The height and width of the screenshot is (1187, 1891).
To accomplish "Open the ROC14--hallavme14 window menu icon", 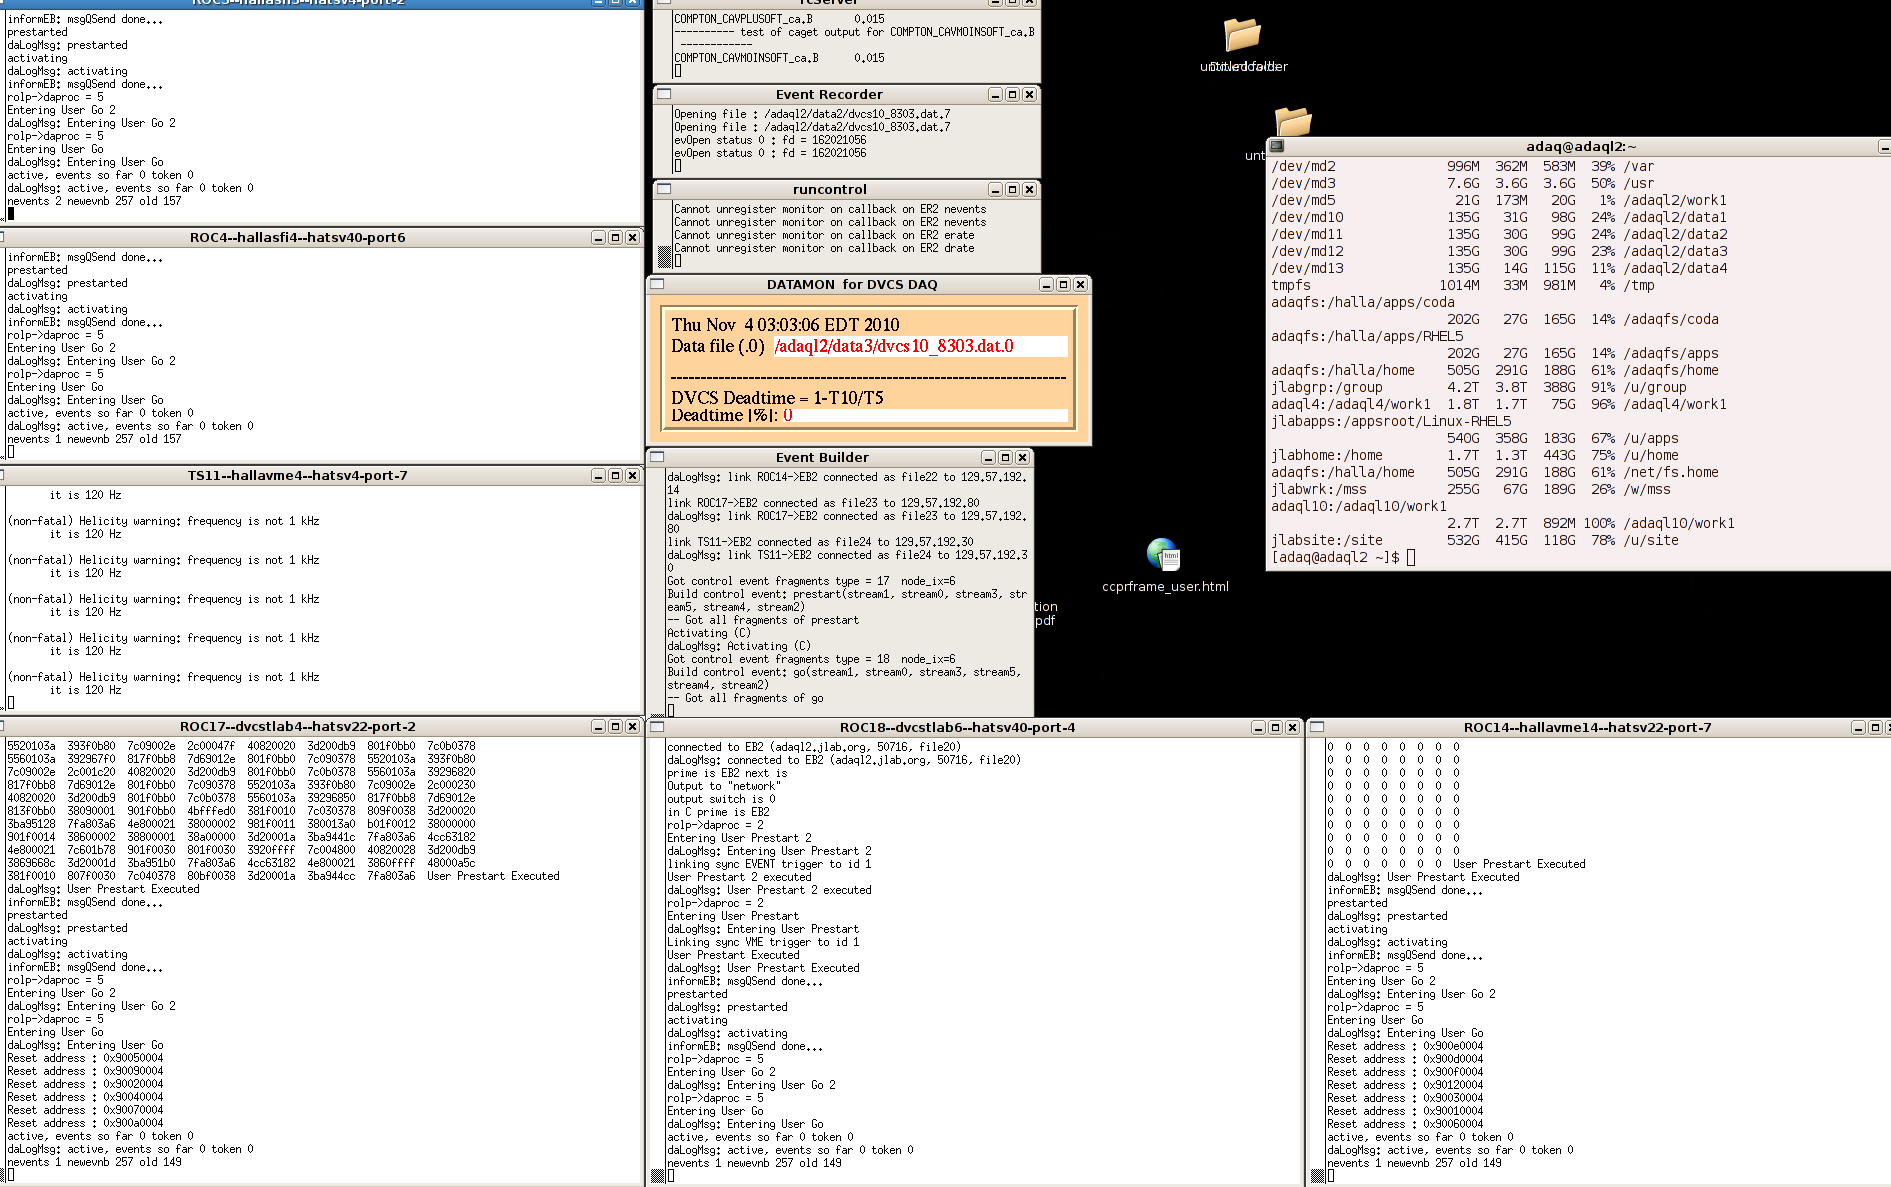I will click(1317, 727).
